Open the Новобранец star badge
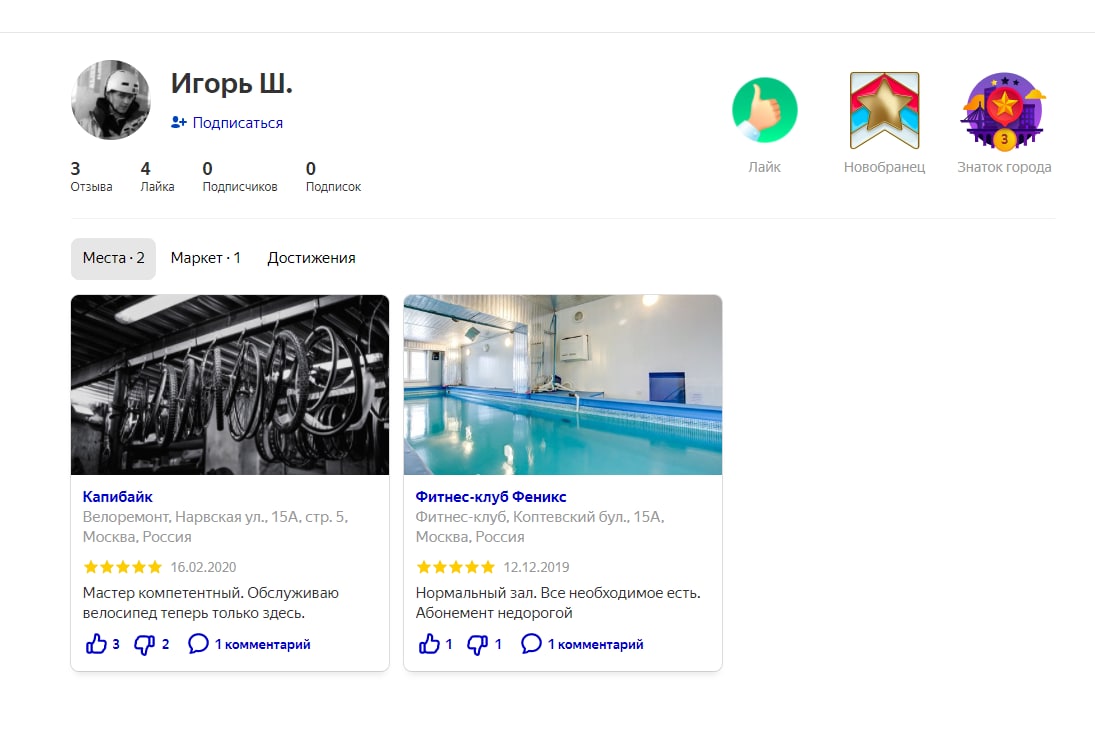The height and width of the screenshot is (753, 1095). tap(884, 110)
